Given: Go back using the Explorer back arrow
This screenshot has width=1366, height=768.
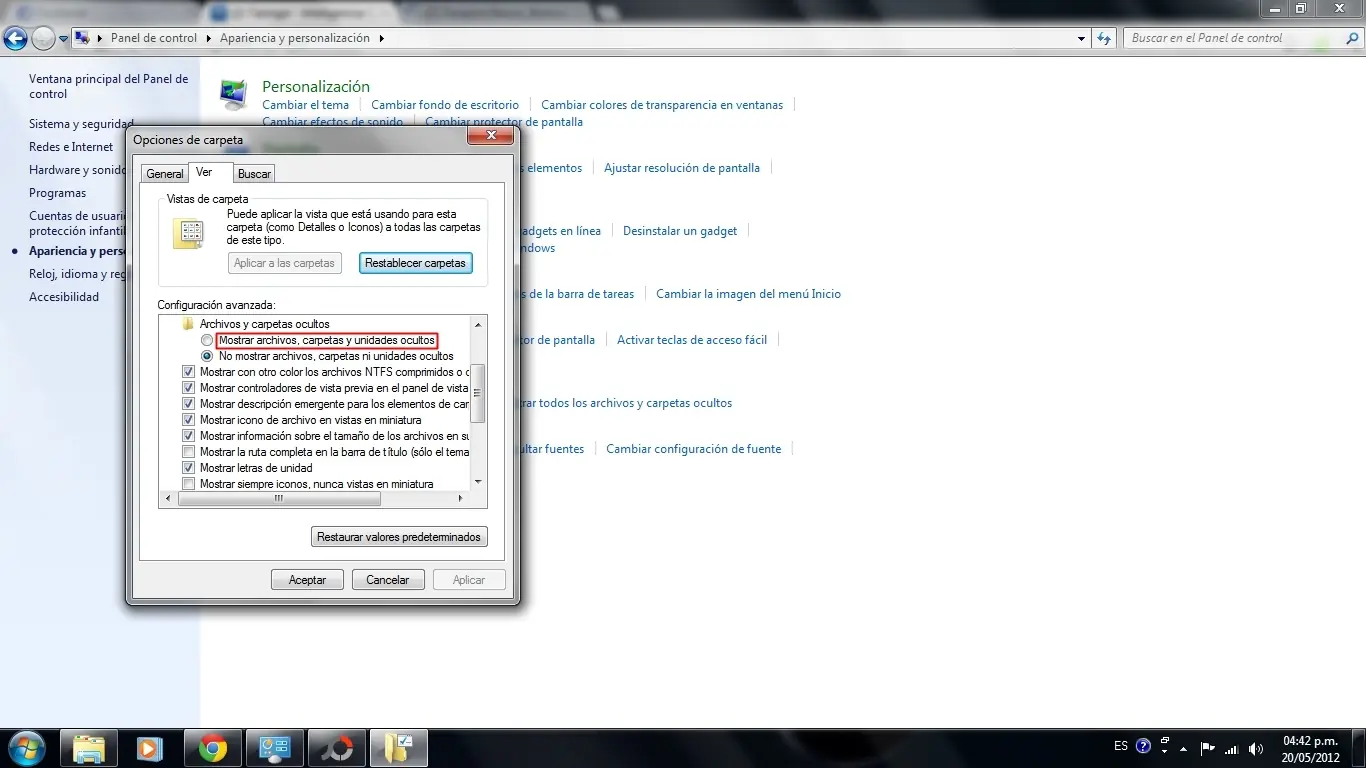Looking at the screenshot, I should pos(15,39).
